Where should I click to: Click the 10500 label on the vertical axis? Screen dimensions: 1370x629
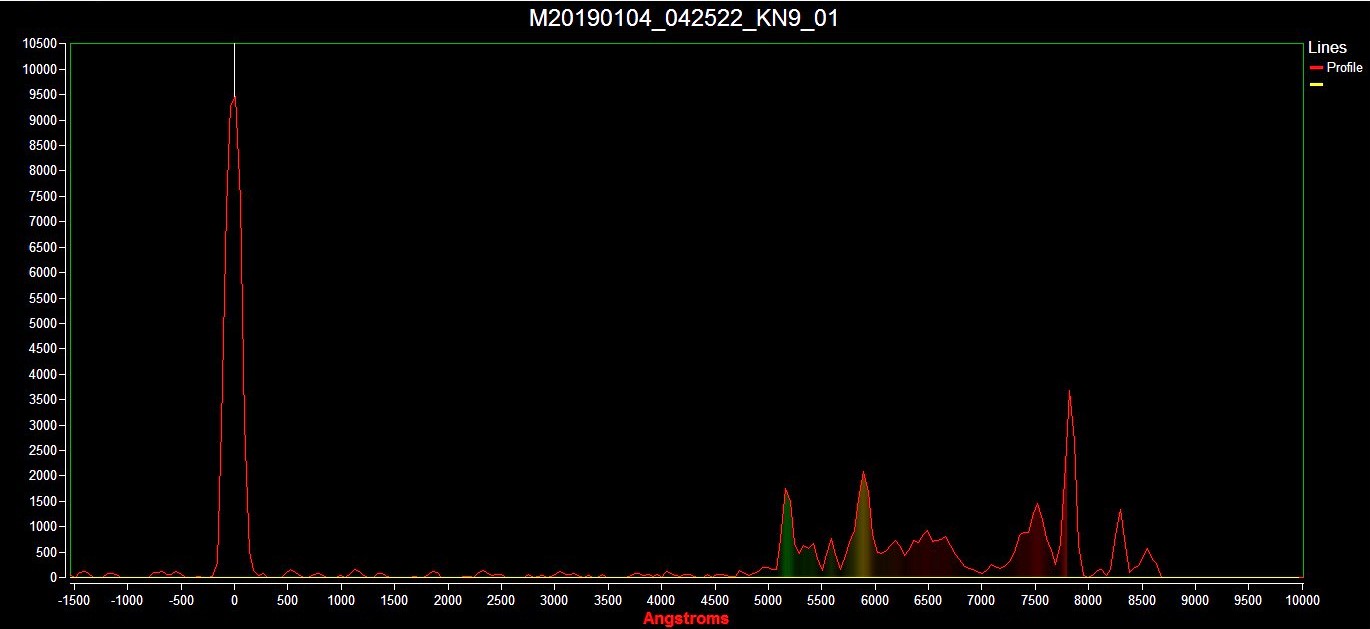(x=40, y=44)
